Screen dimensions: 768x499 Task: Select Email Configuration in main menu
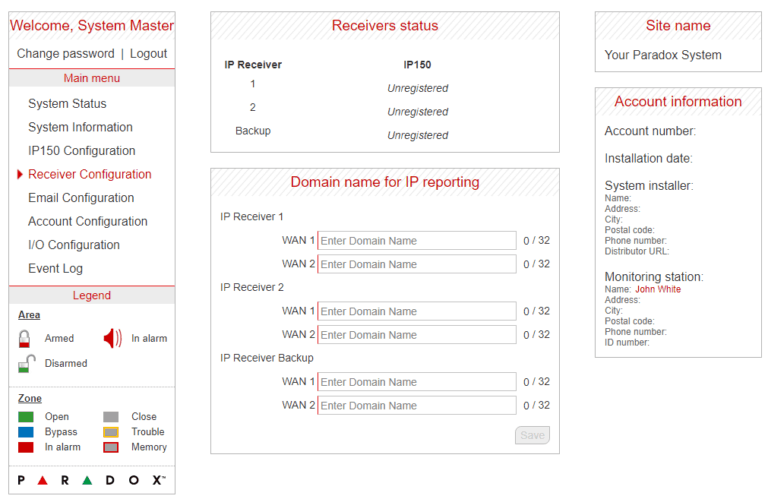tap(81, 198)
